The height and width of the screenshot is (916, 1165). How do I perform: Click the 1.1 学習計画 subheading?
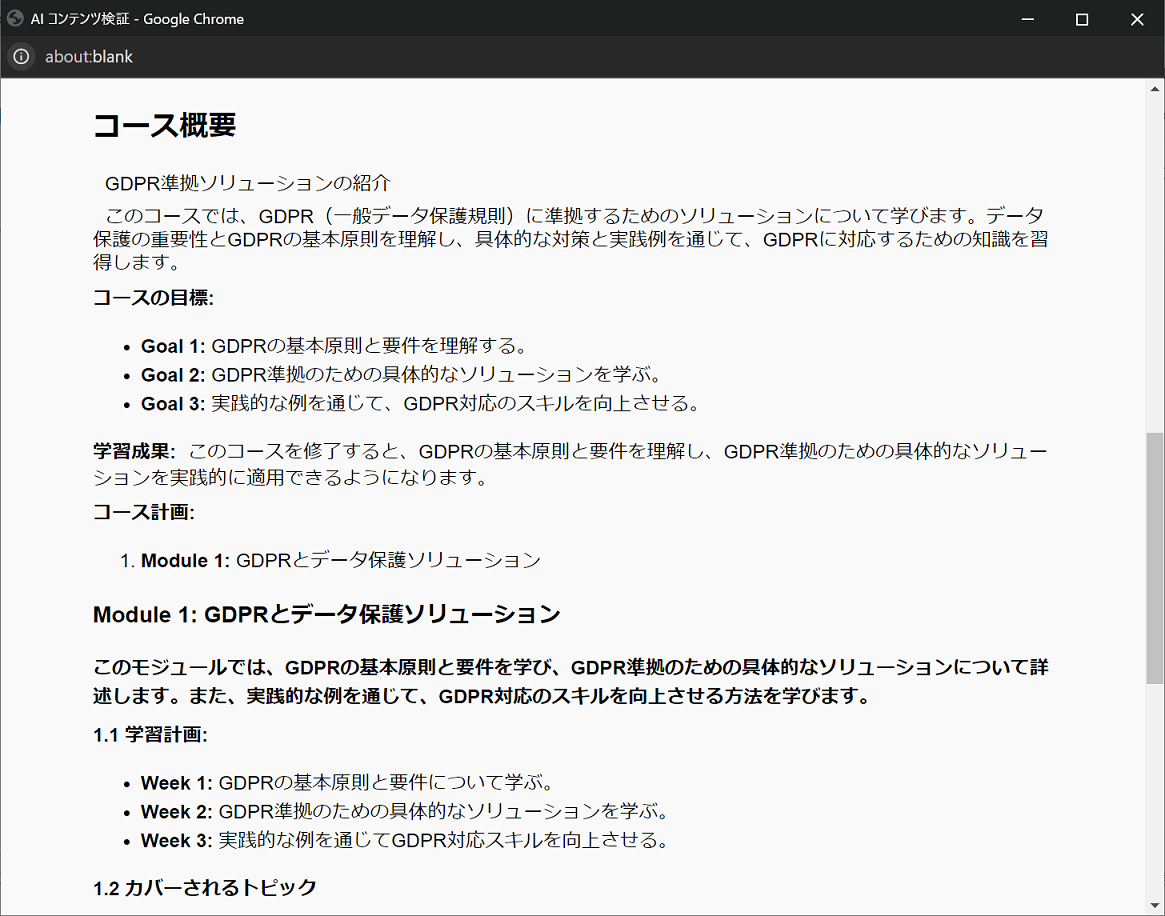150,735
